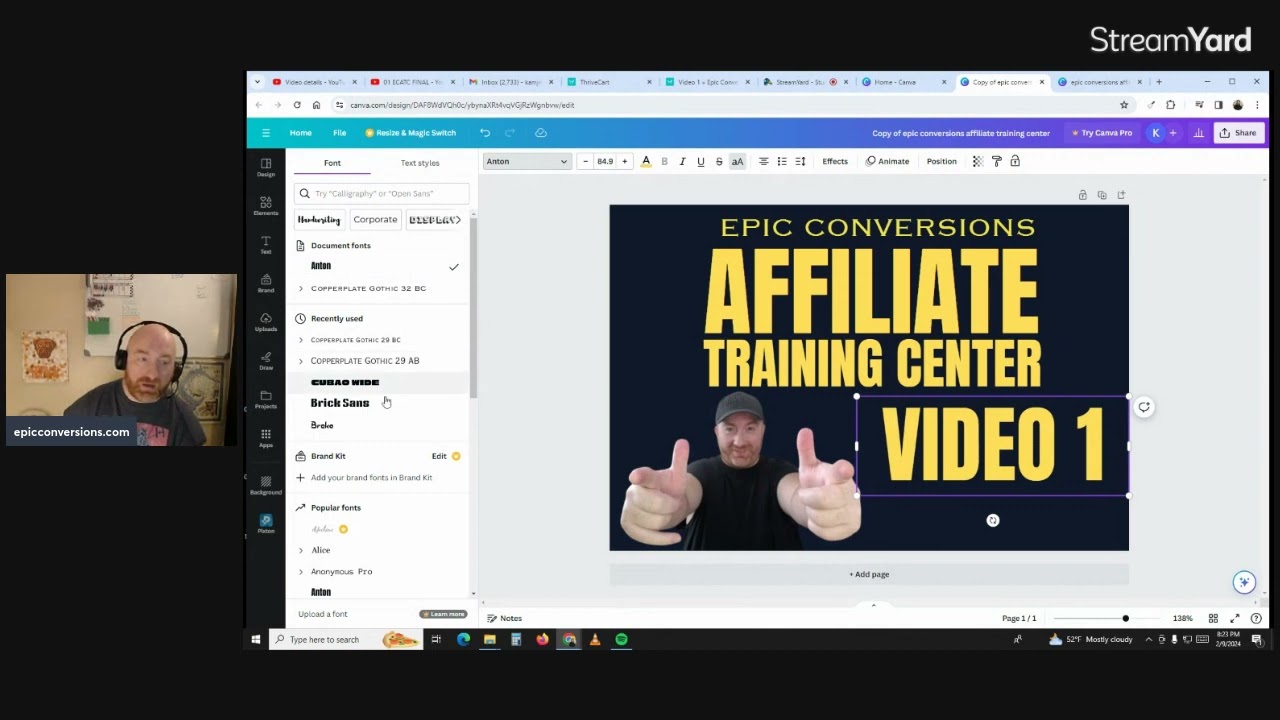Viewport: 1280px width, 720px height.
Task: Choose the Cubao Wide font
Action: [345, 382]
